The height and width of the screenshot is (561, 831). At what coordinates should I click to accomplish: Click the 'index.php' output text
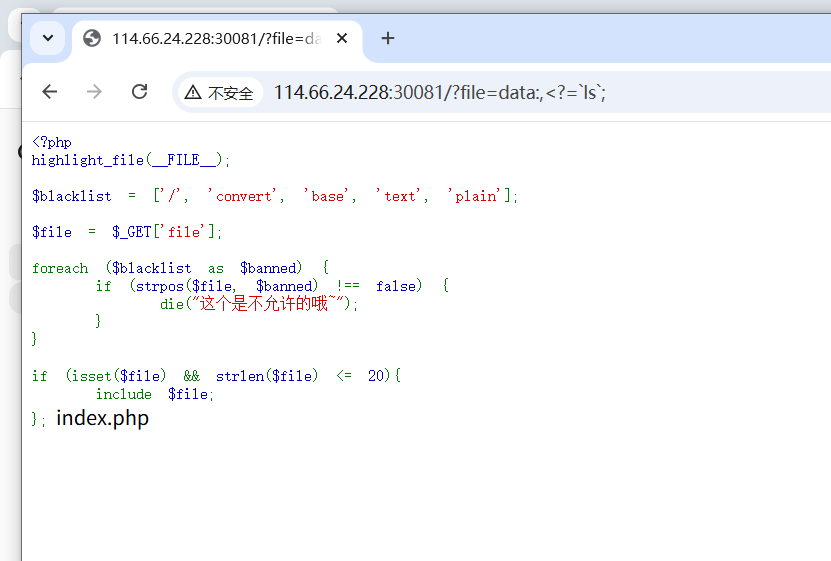102,418
